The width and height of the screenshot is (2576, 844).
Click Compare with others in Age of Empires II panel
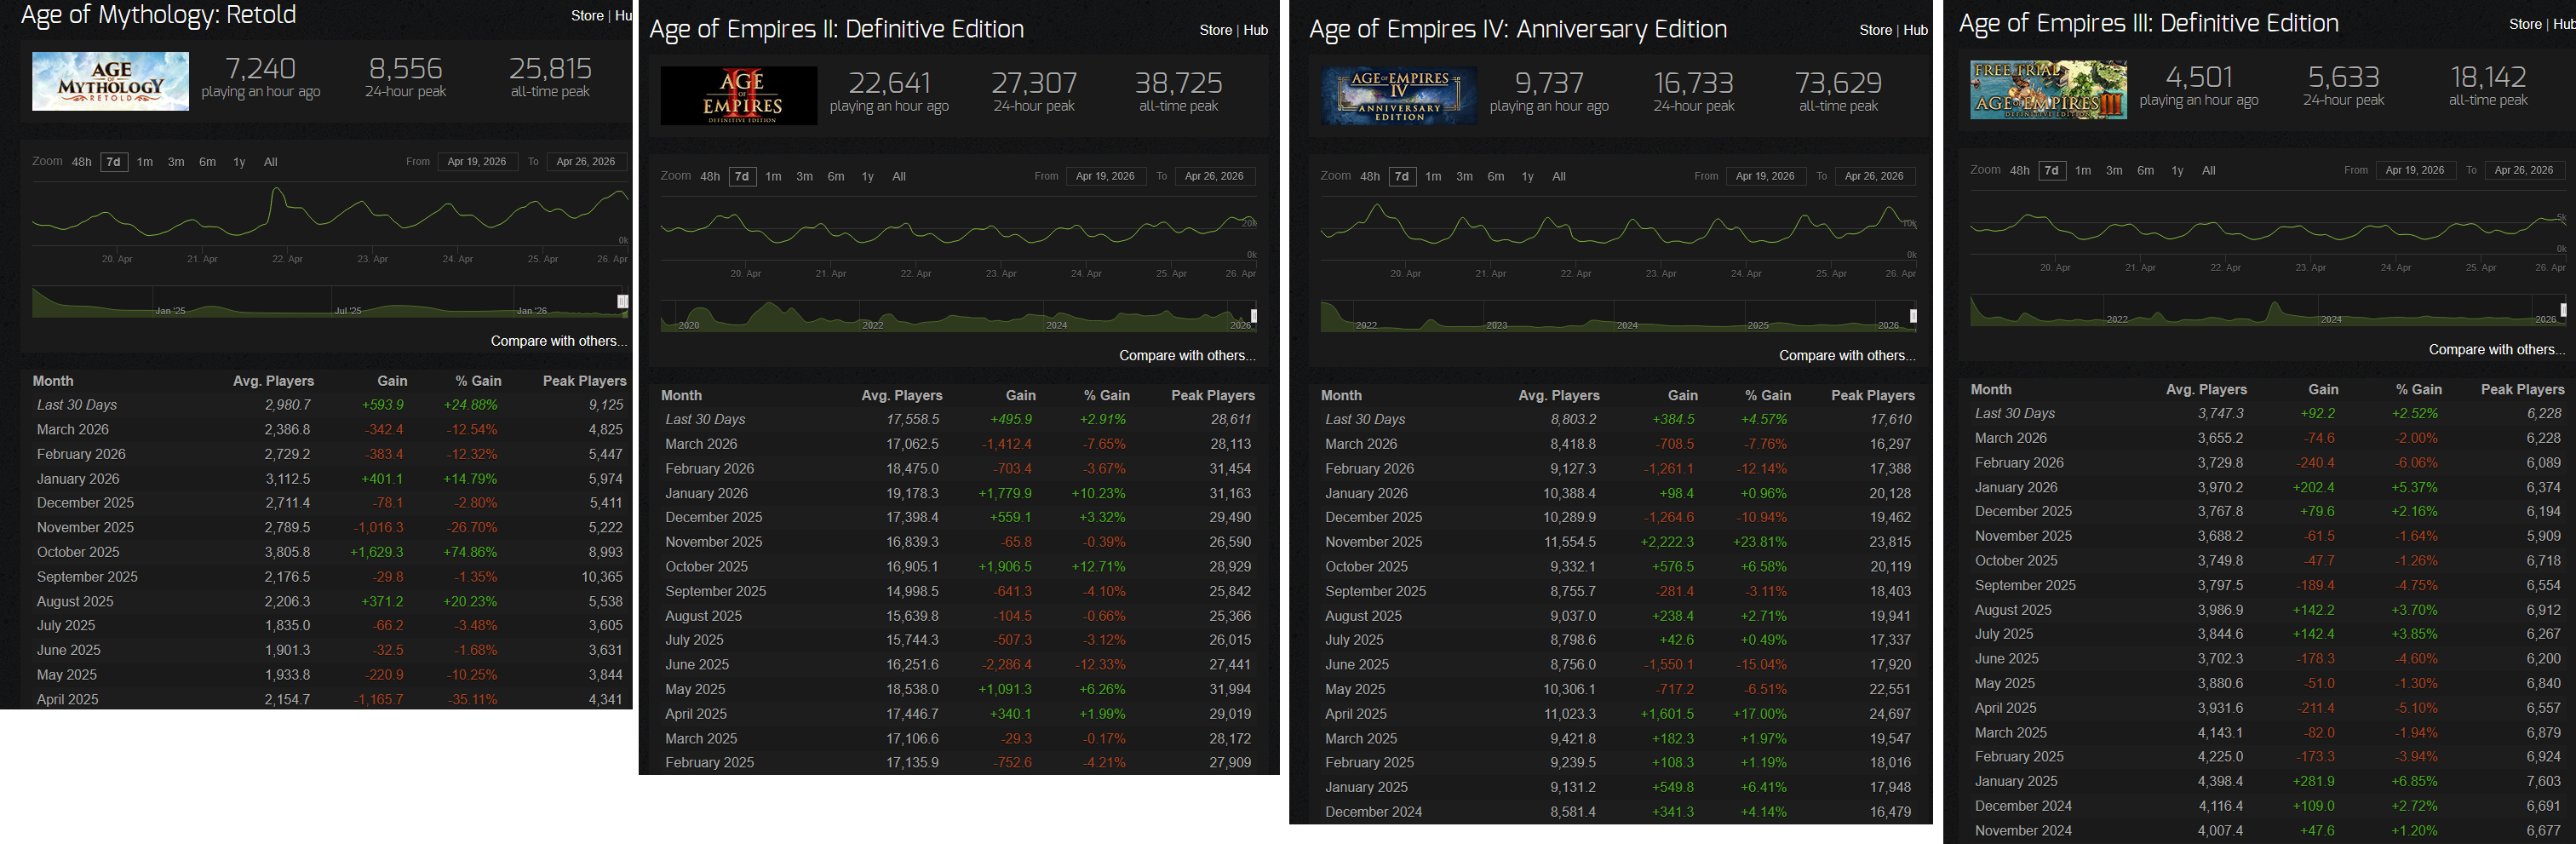[x=1187, y=355]
